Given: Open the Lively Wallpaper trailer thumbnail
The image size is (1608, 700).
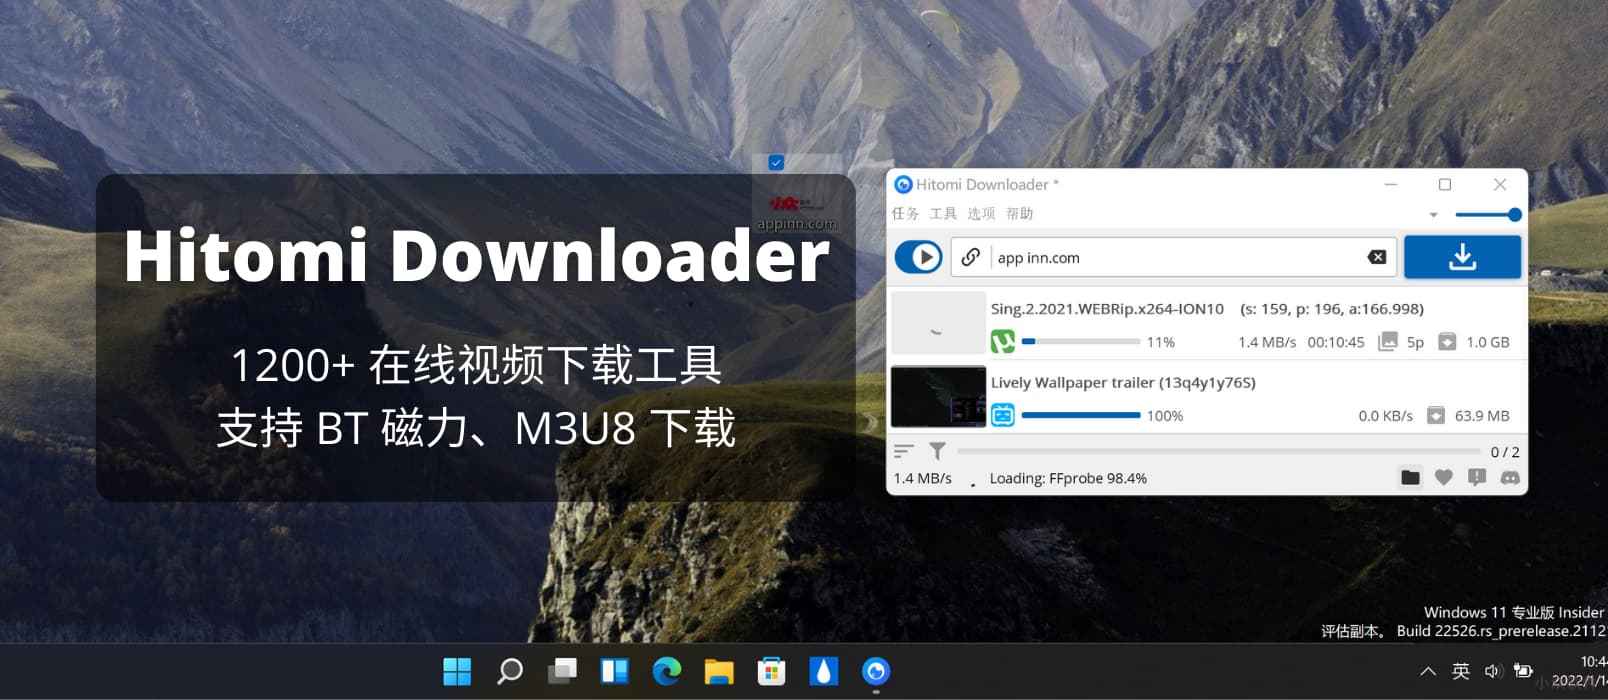Looking at the screenshot, I should click(x=938, y=397).
